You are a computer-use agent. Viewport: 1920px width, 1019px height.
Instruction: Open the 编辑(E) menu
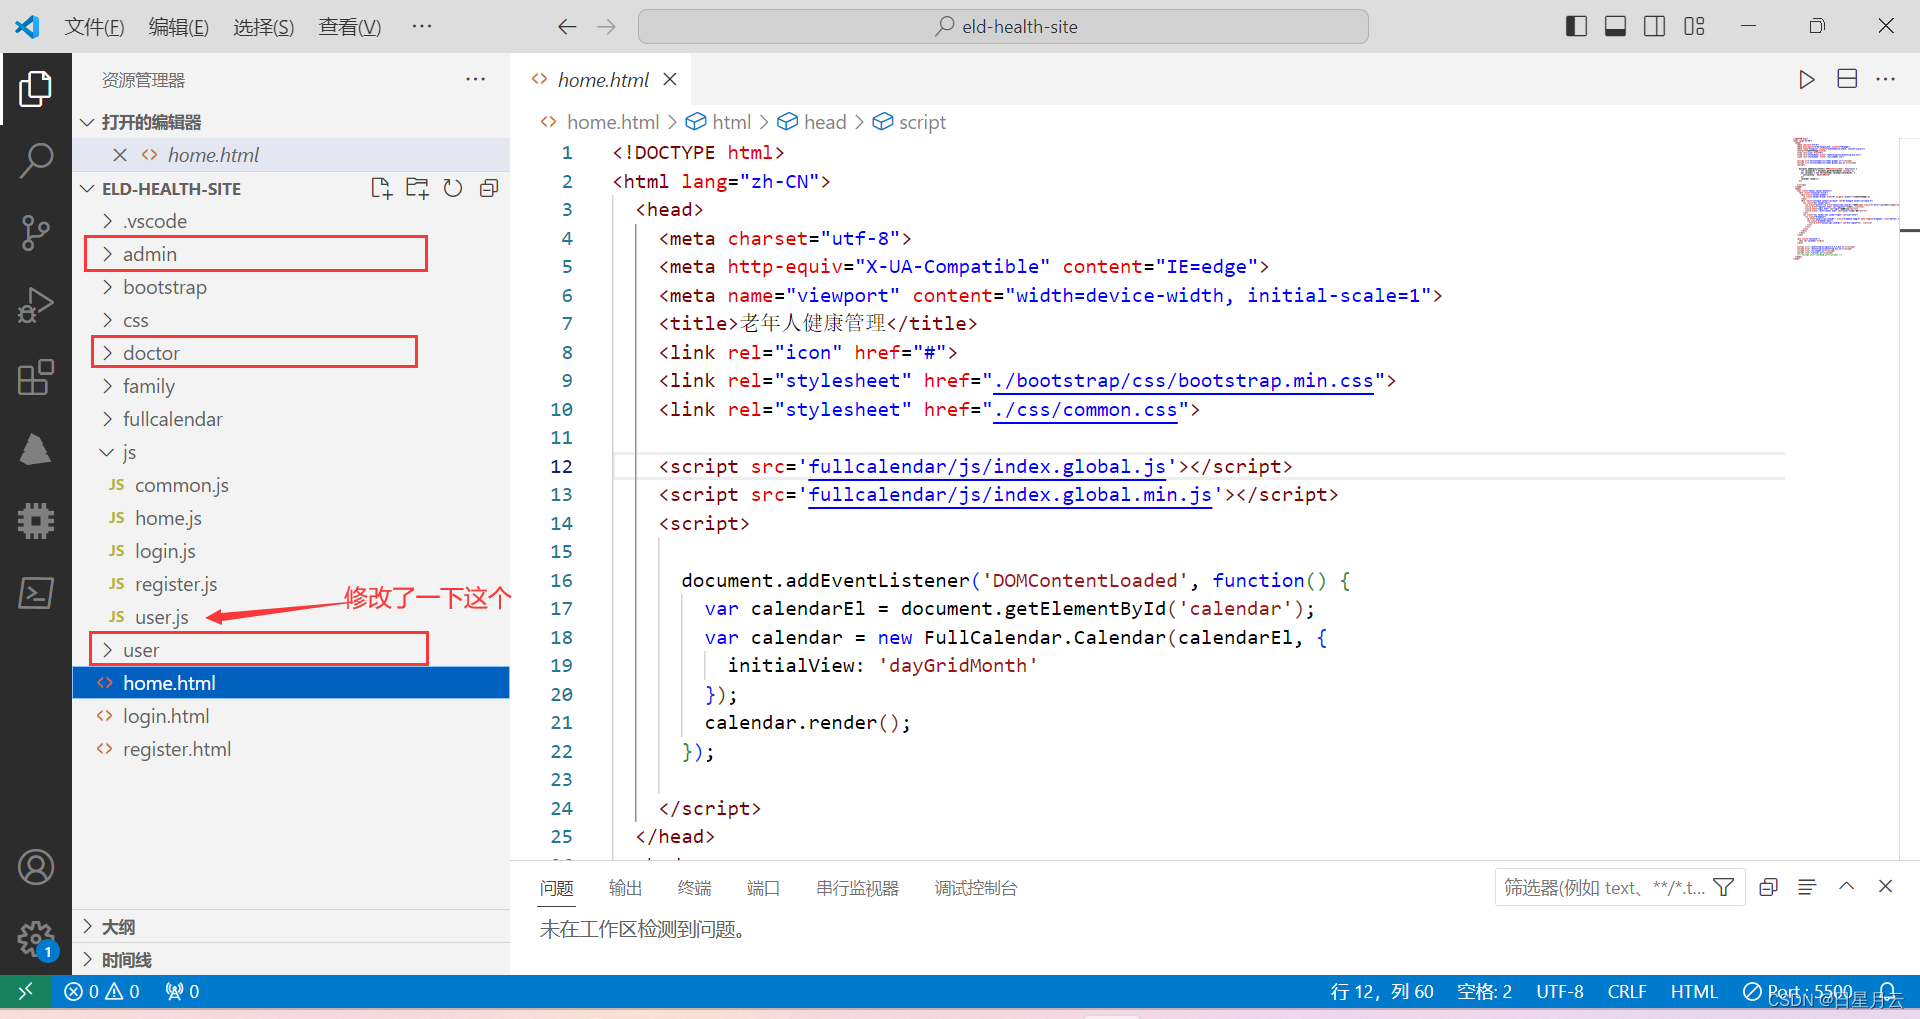(179, 27)
